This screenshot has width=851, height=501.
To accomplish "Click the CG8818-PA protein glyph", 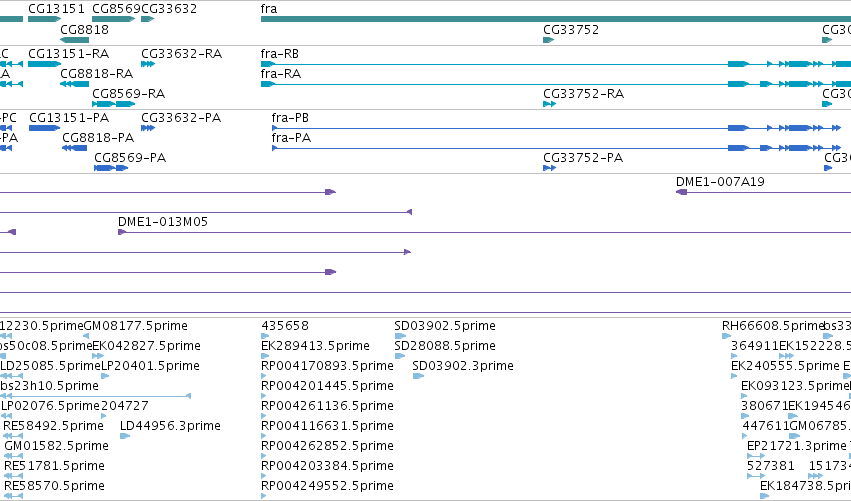I will point(74,148).
